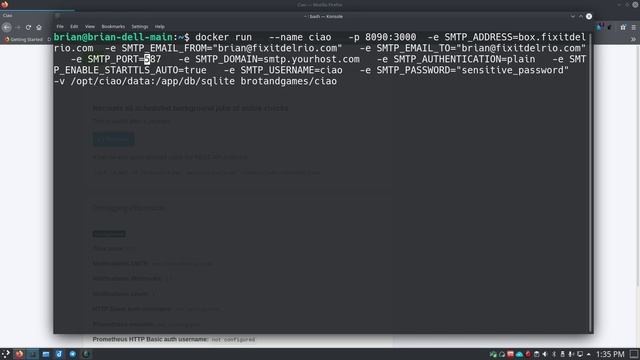Click the cloud sync icon in system tray
Image resolution: width=640 pixels, height=360 pixels.
tap(519, 354)
